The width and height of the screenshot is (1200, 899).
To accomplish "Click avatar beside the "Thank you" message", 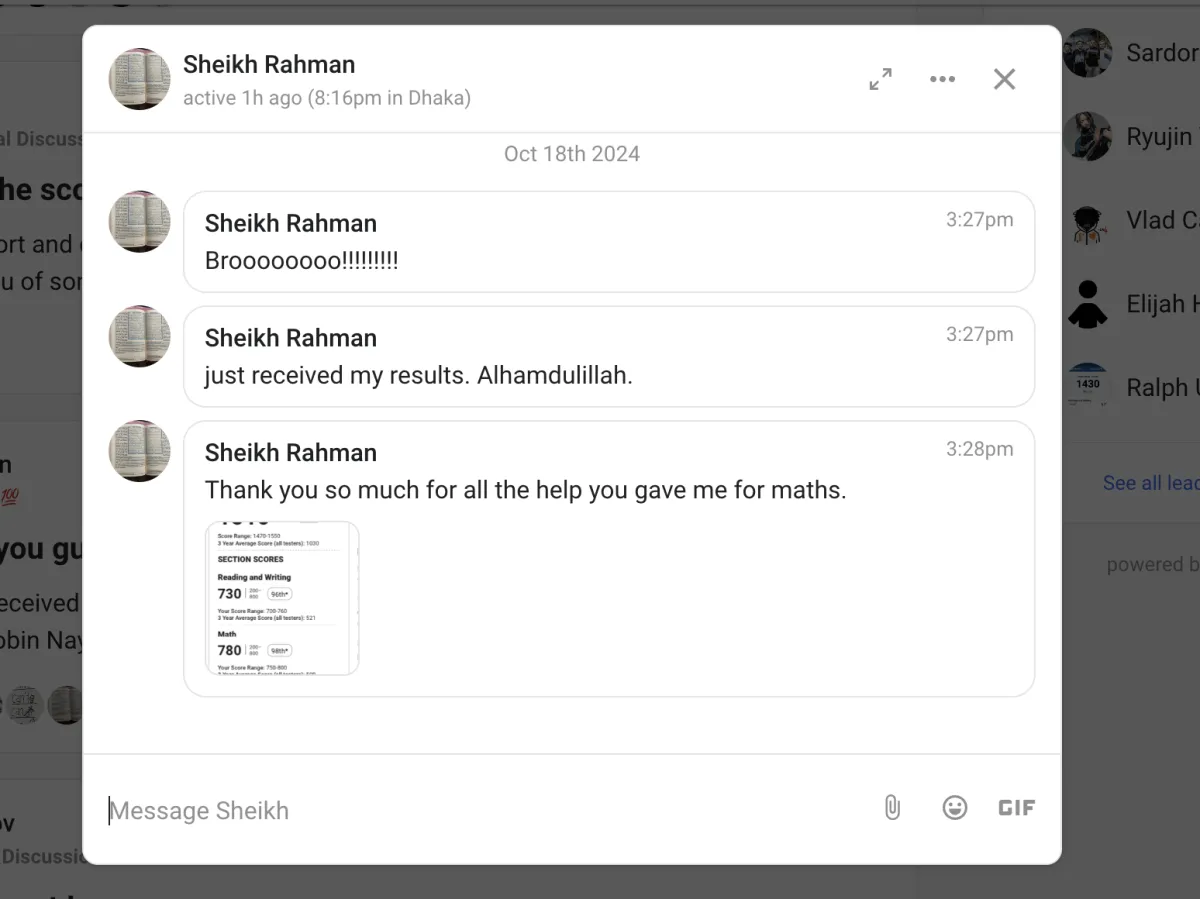I will point(139,451).
